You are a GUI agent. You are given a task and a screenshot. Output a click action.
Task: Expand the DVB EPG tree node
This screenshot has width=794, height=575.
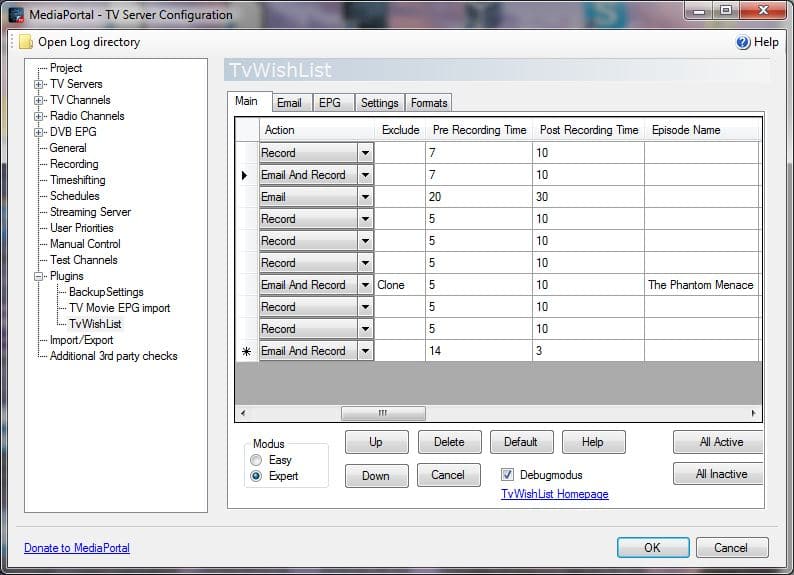38,132
